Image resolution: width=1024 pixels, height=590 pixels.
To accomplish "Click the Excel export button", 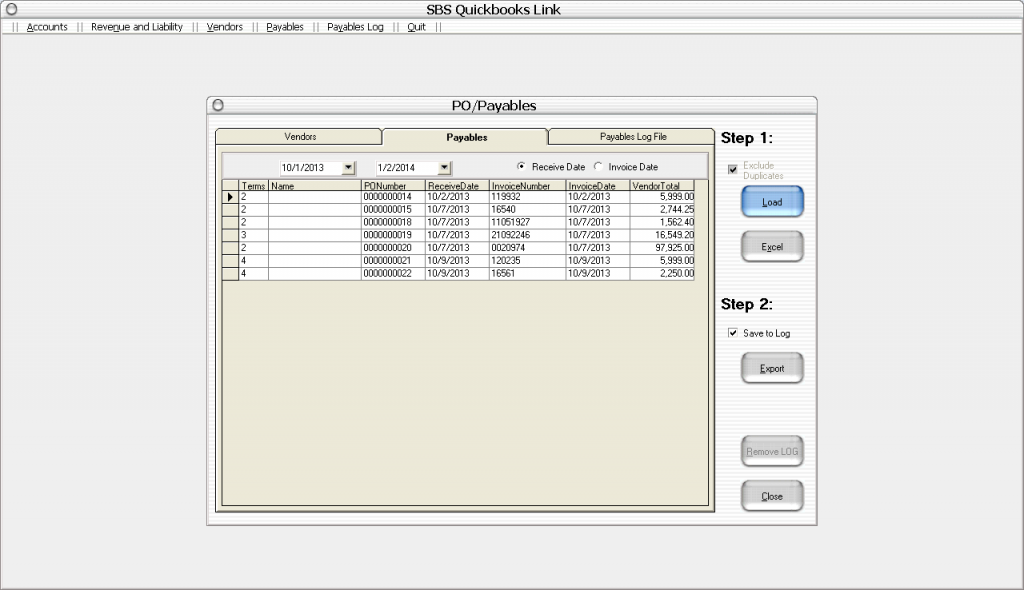I will tap(771, 246).
